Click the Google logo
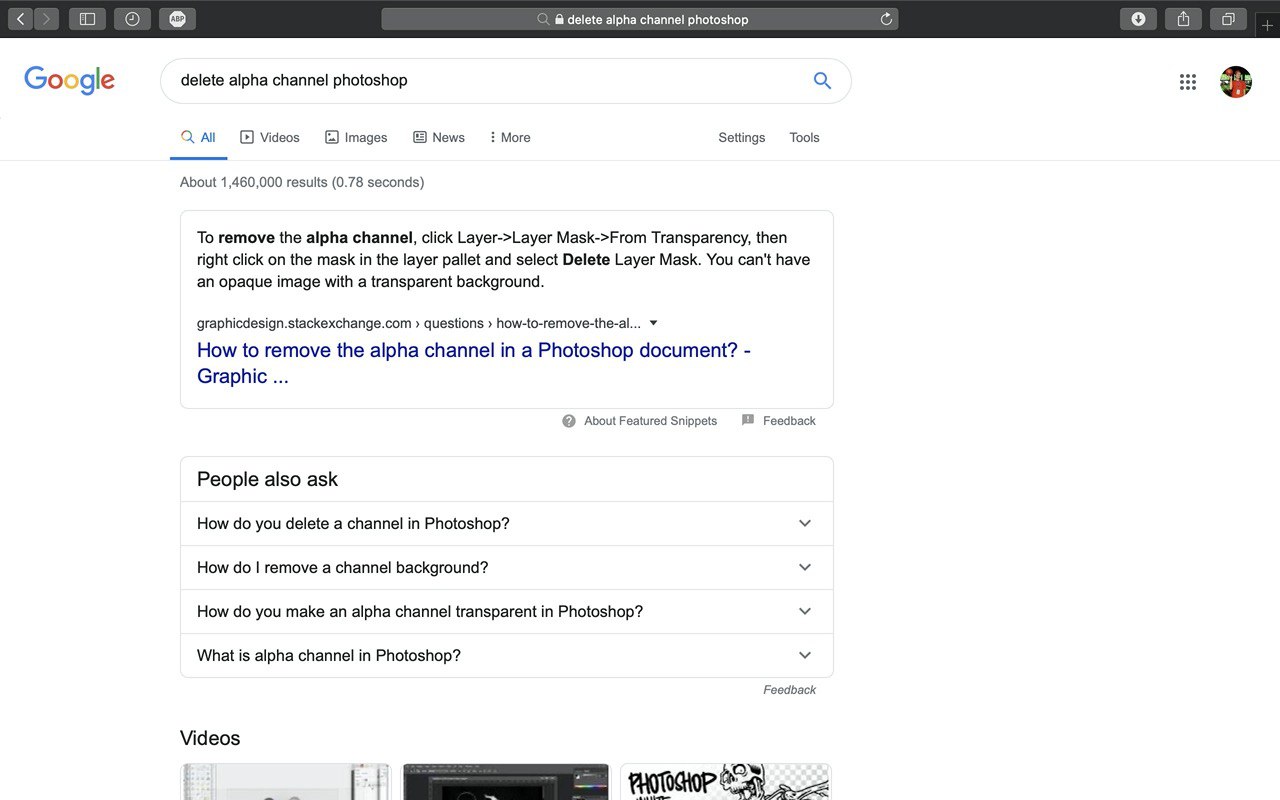The image size is (1280, 800). click(x=69, y=80)
